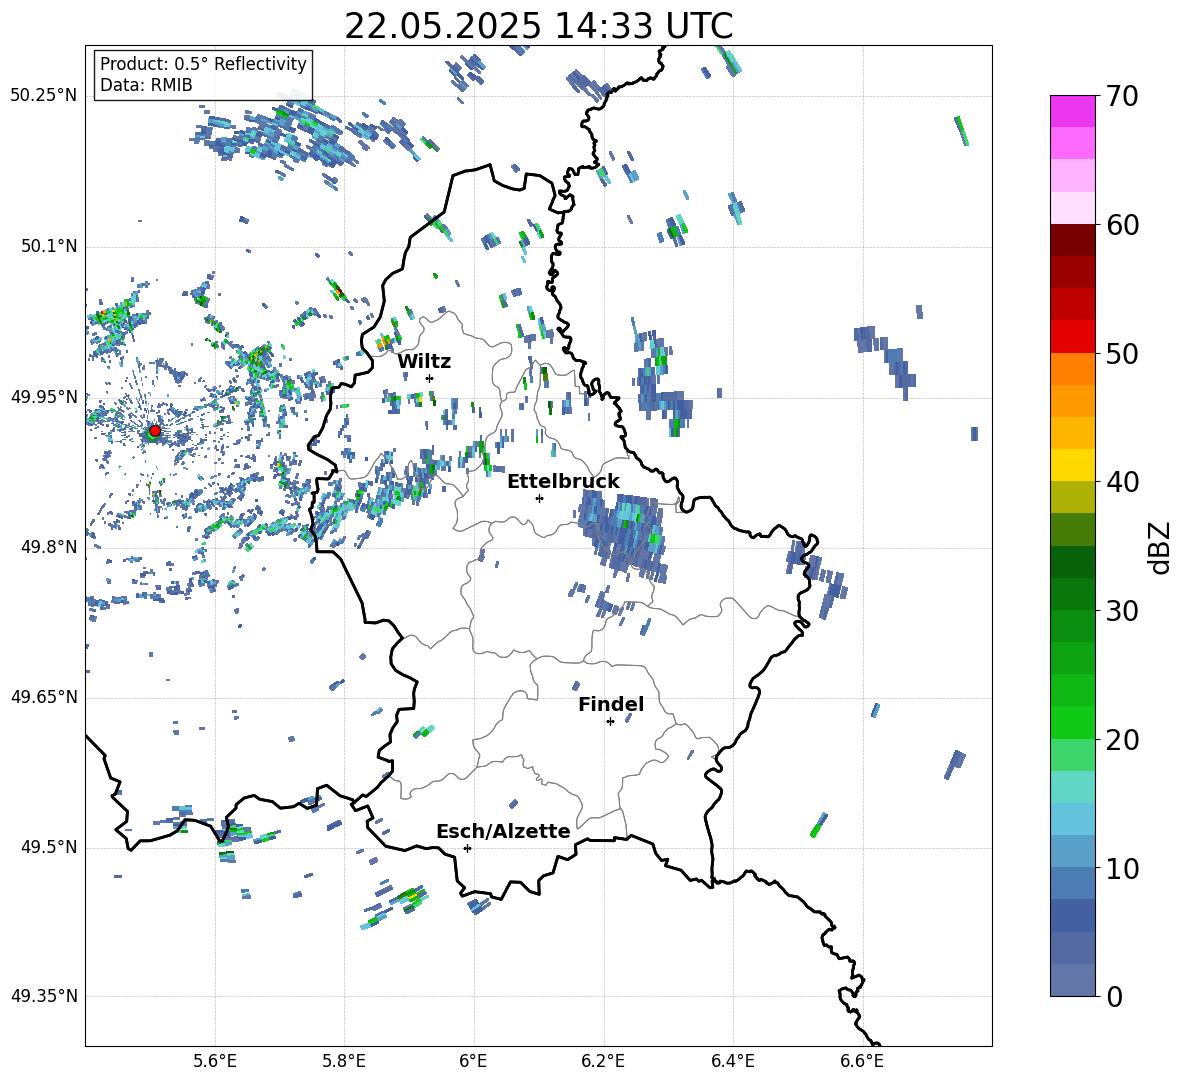1184x1081 pixels.
Task: Click the green echo streak near 49.5°N, 6.55°E
Action: point(818,825)
